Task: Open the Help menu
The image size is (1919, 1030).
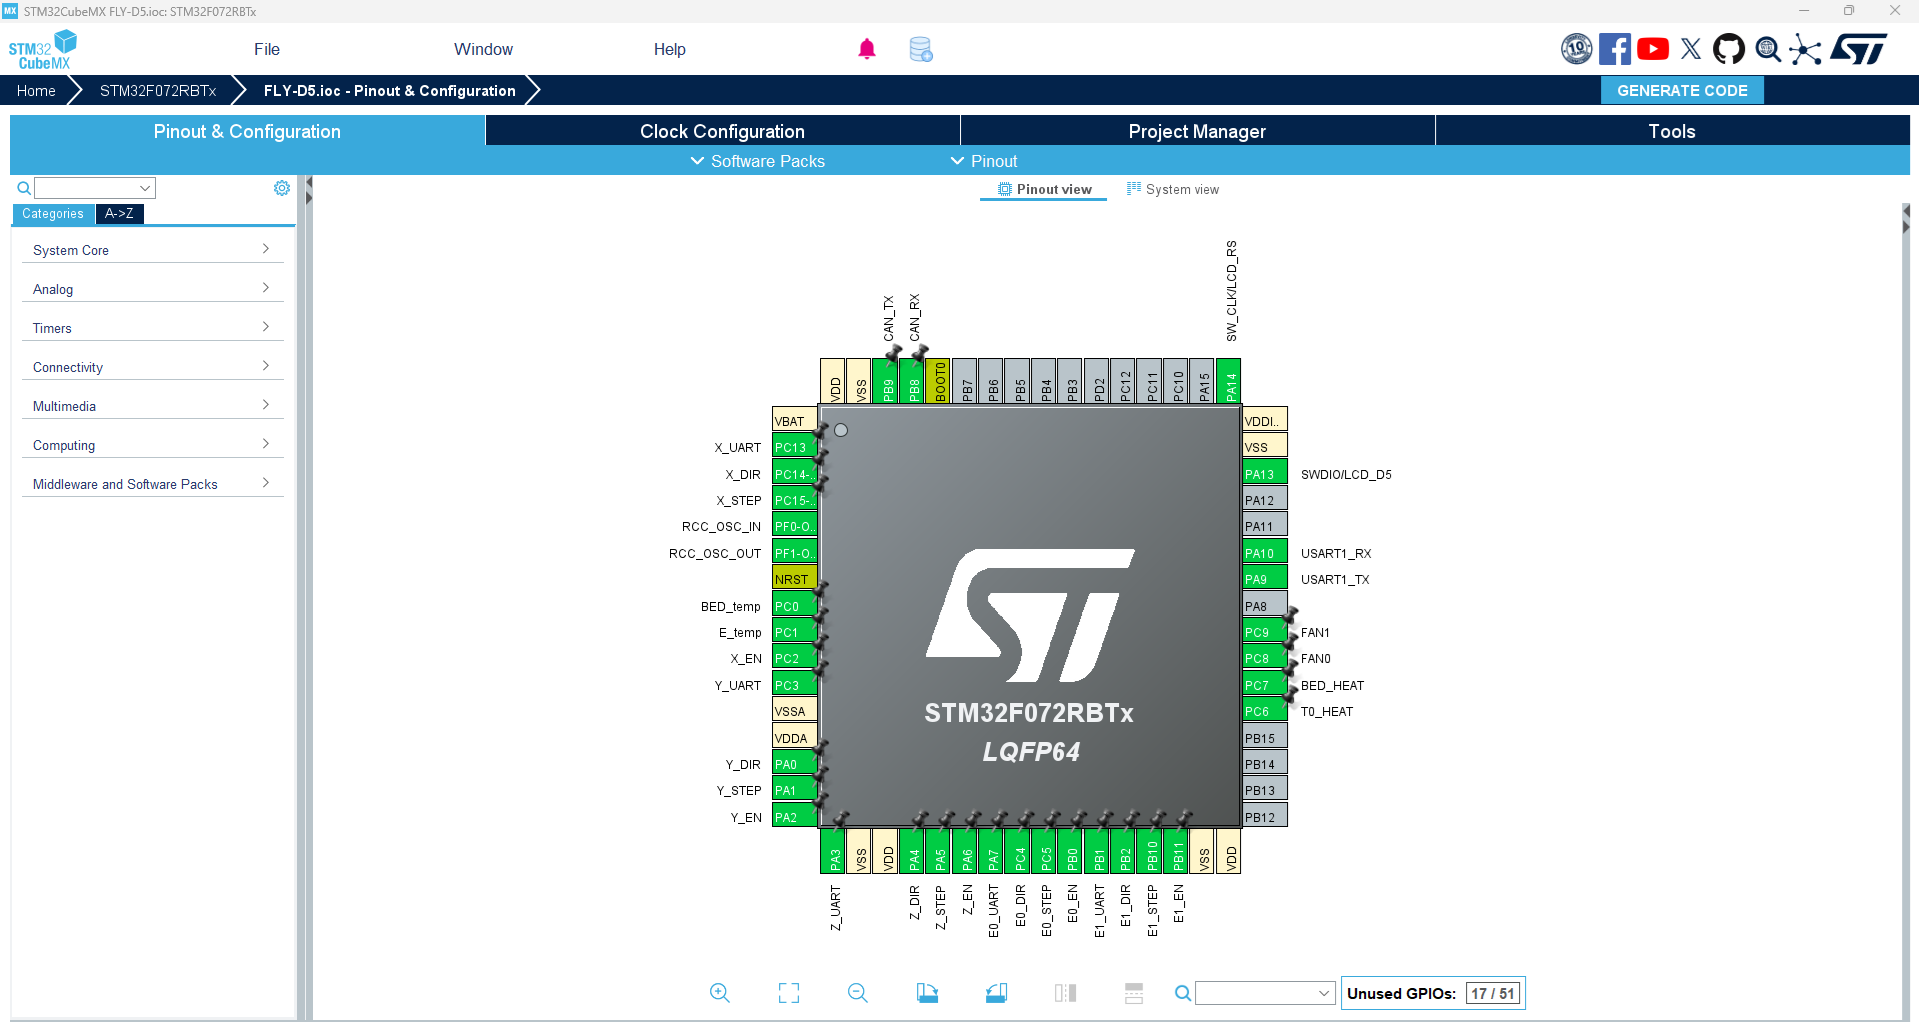Action: (670, 49)
